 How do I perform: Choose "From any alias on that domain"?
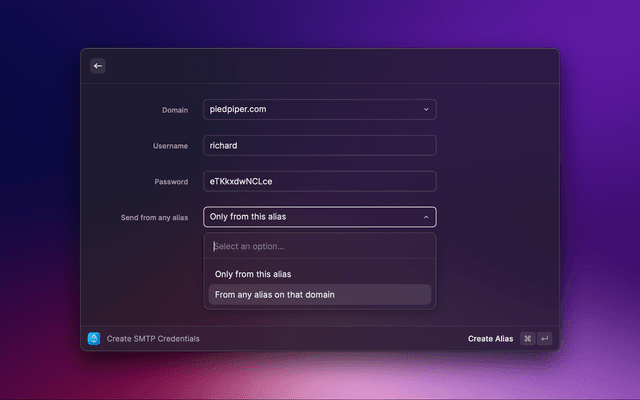click(x=274, y=295)
